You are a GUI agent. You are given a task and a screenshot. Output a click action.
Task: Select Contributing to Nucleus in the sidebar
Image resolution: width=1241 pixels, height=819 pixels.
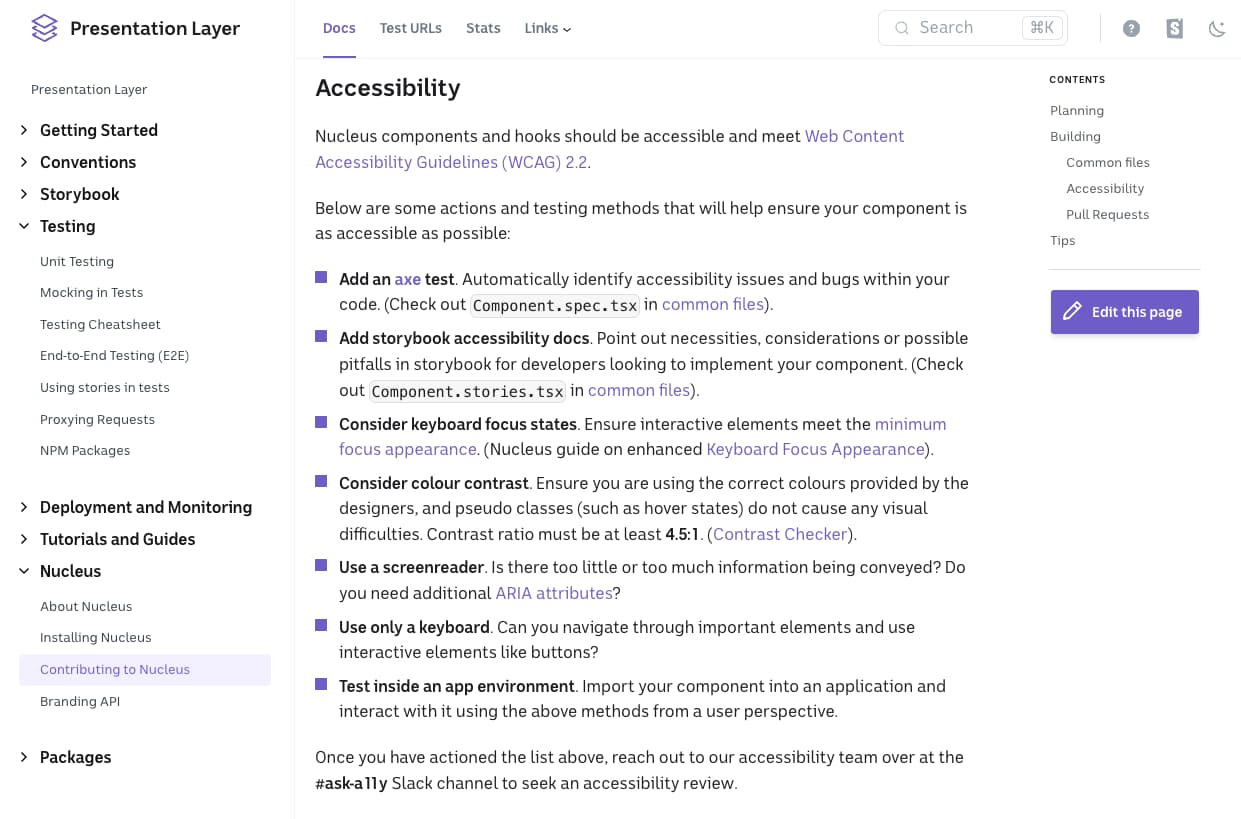coord(114,669)
